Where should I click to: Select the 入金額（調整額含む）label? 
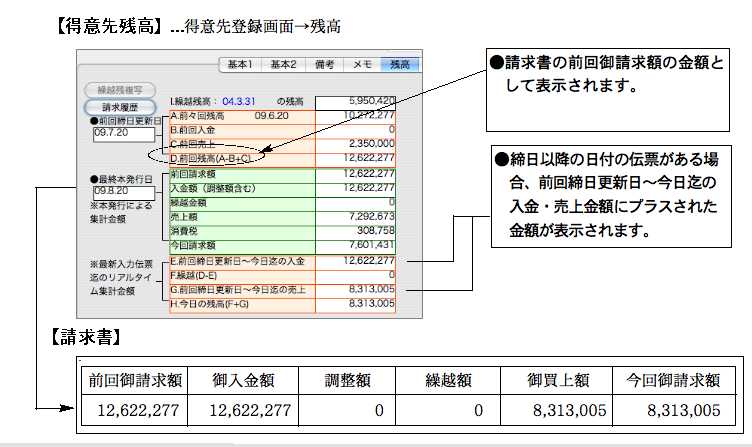click(213, 188)
